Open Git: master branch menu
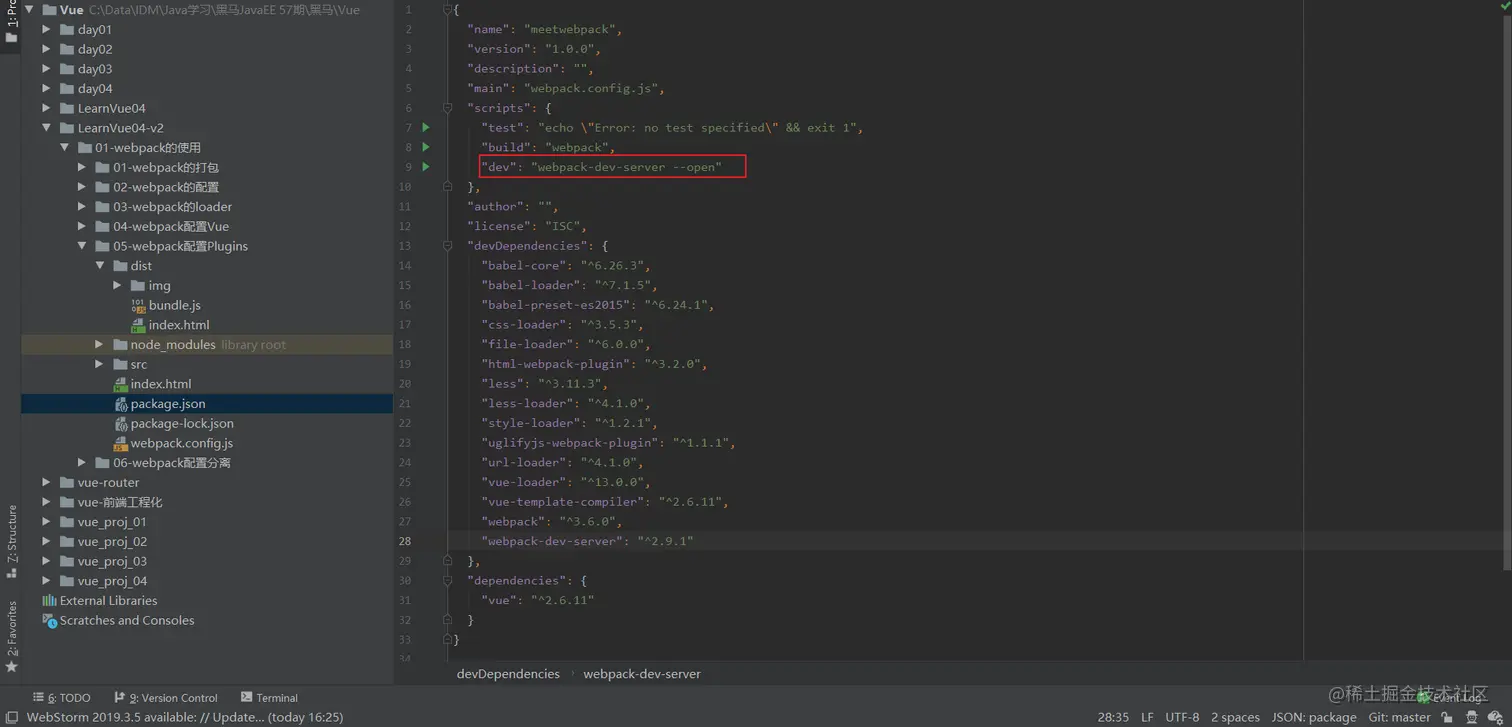The width and height of the screenshot is (1512, 727). tap(1399, 717)
